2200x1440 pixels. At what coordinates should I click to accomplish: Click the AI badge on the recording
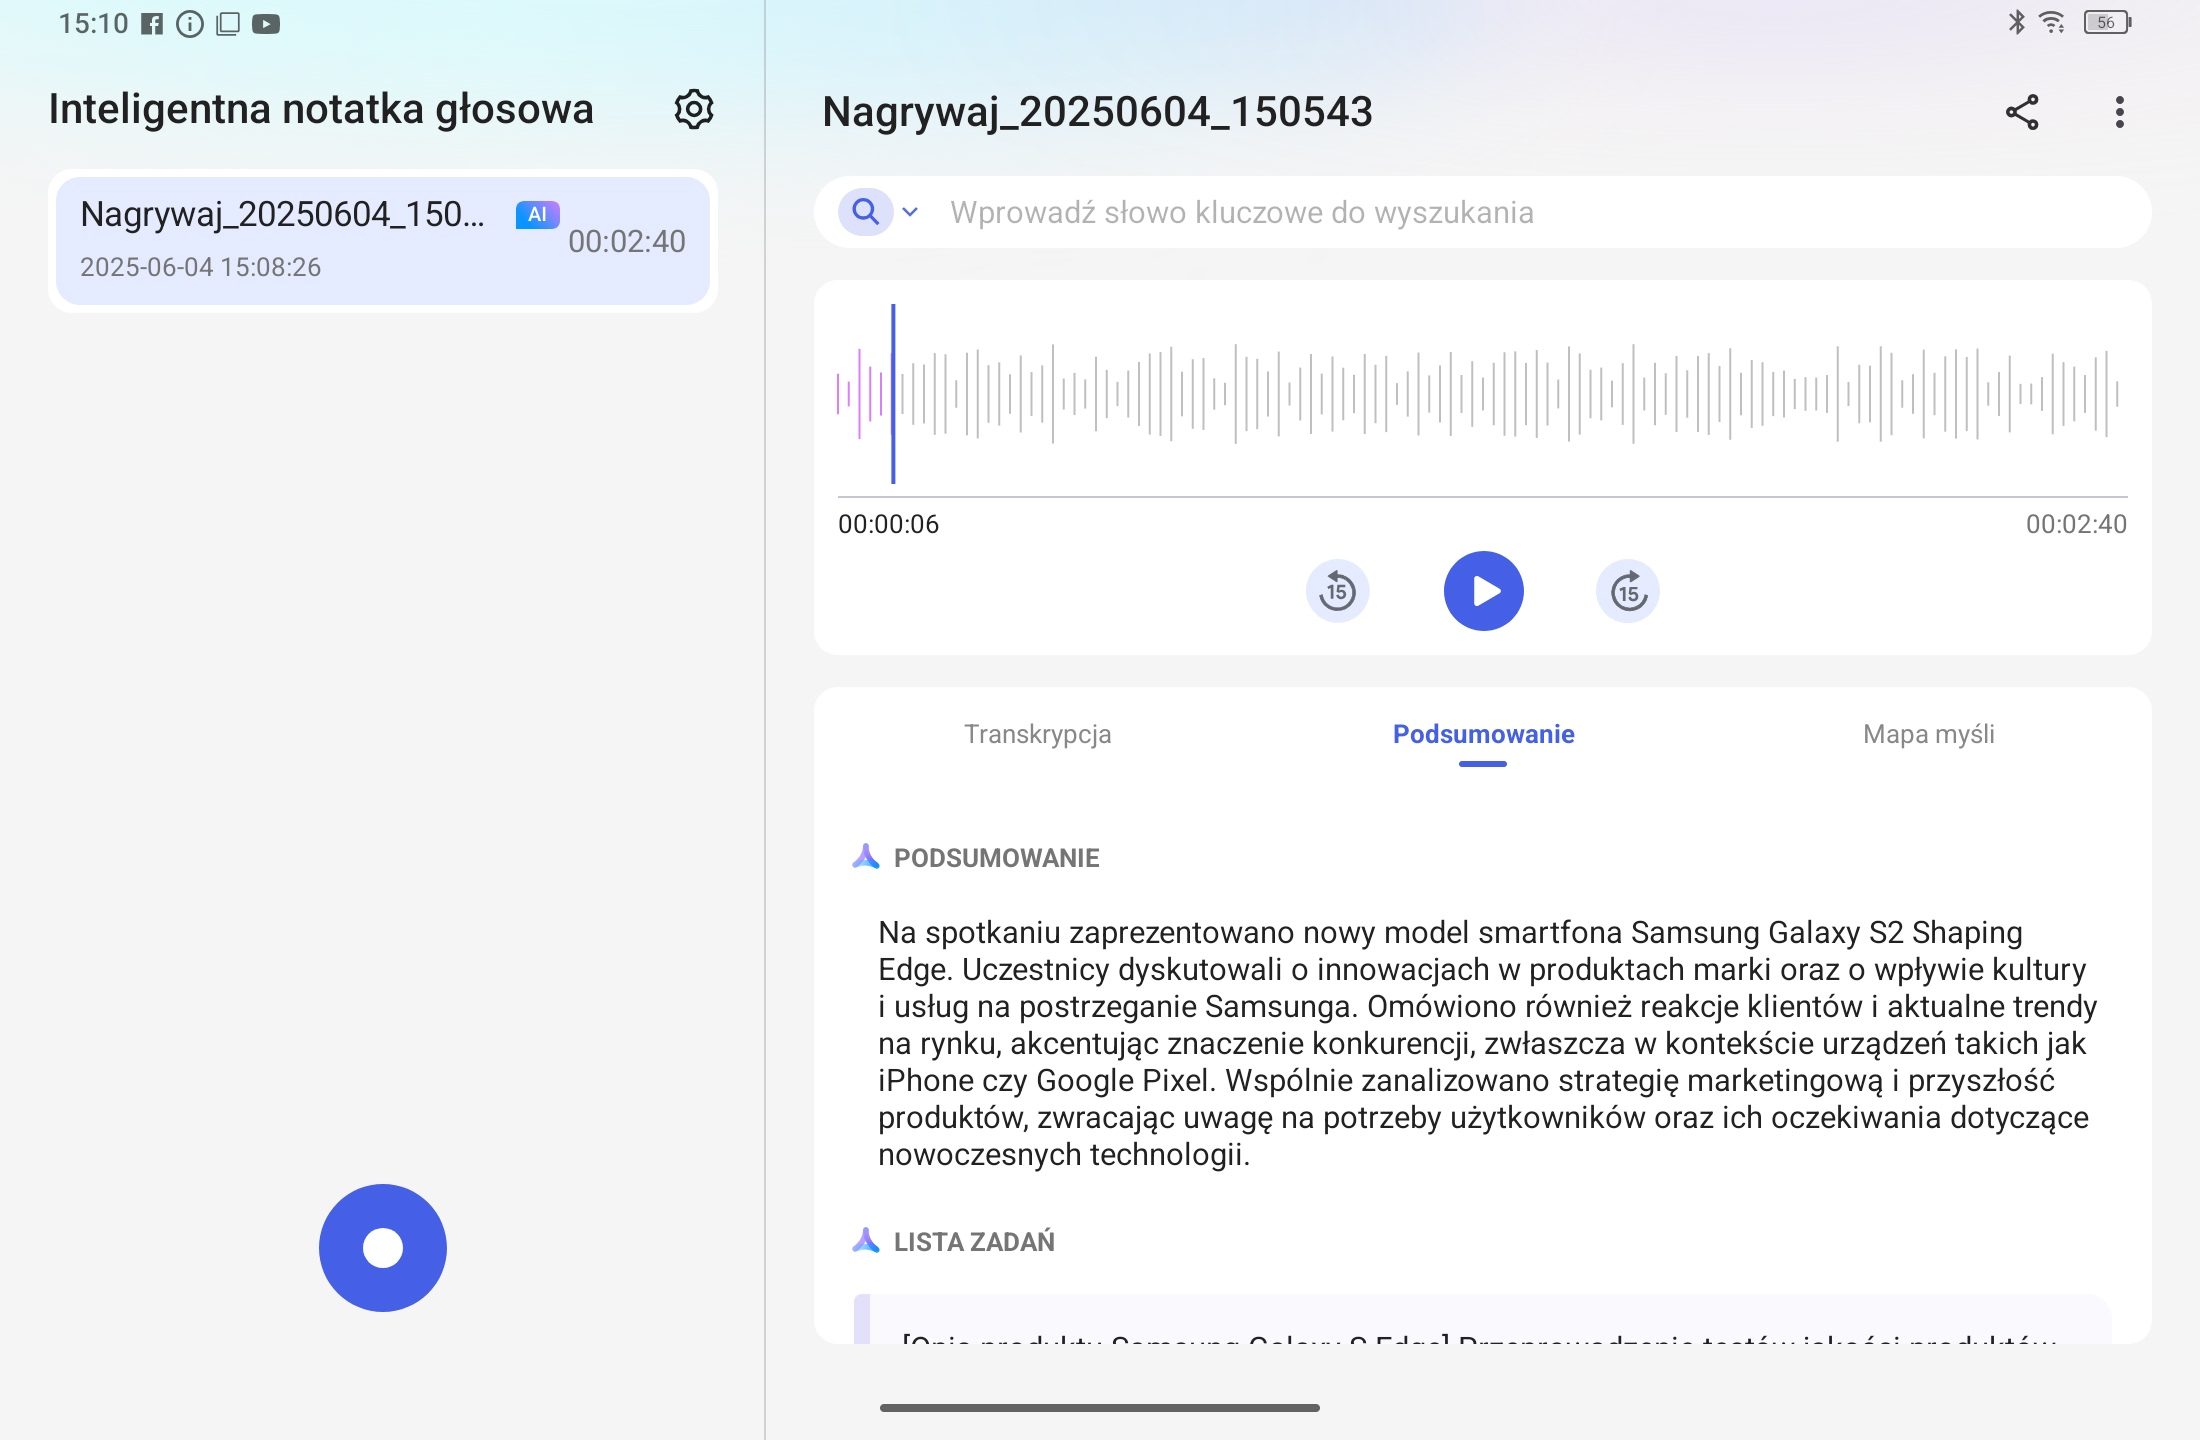[537, 214]
